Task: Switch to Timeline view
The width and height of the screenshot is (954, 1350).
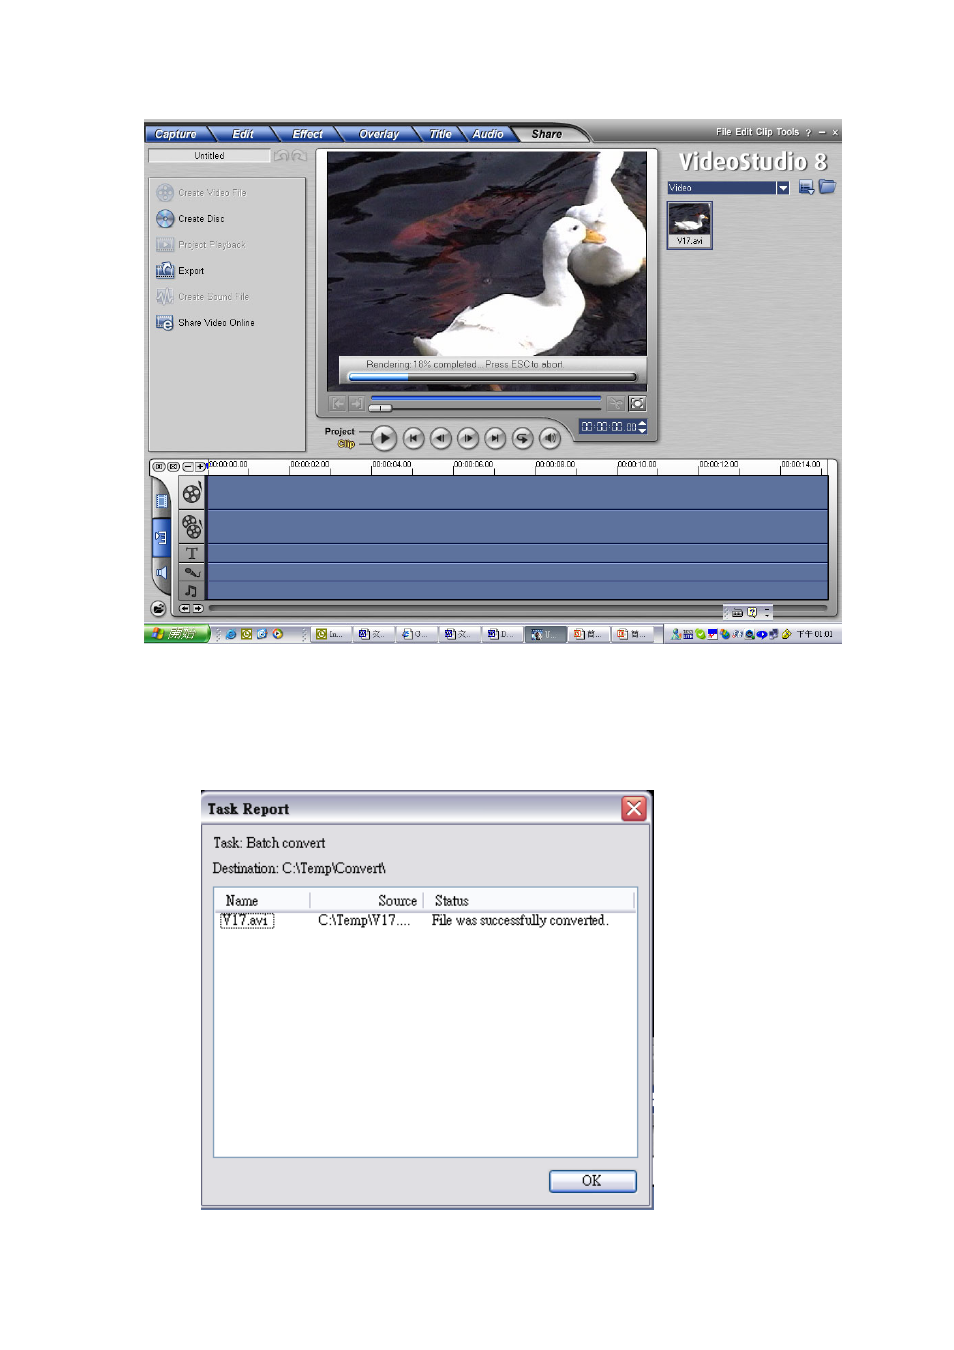Action: point(161,537)
